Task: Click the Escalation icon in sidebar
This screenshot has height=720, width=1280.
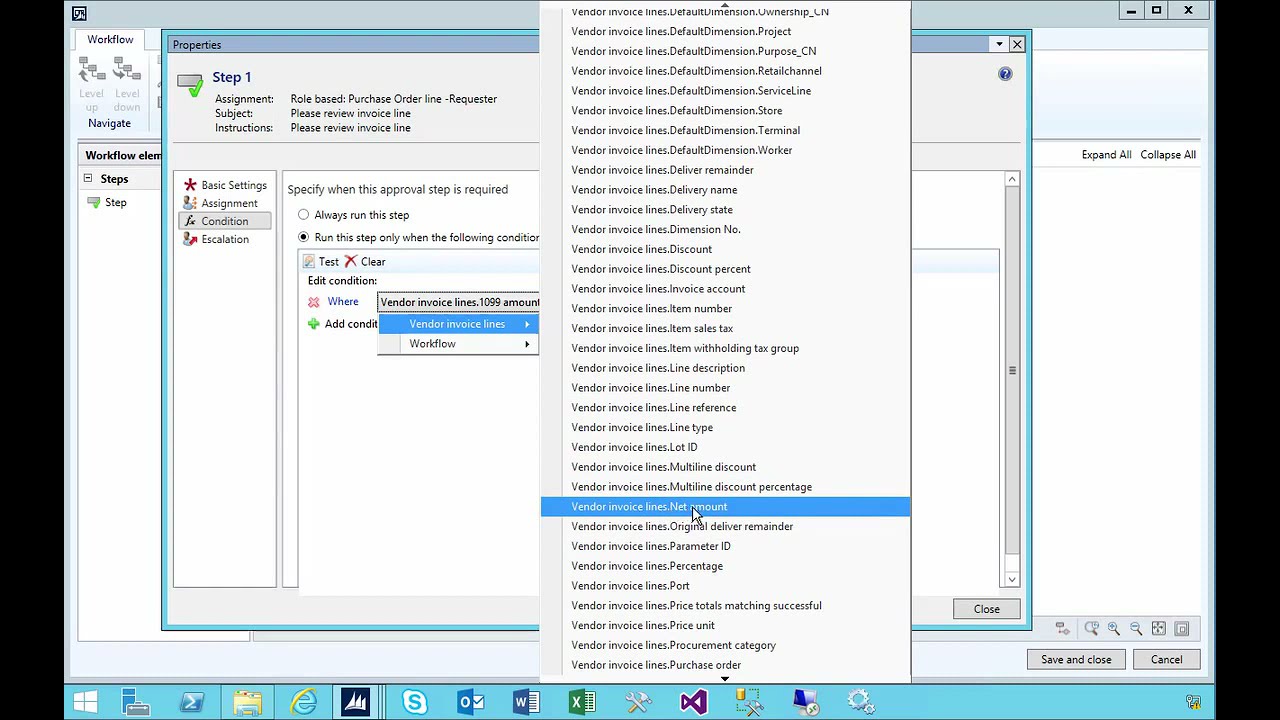Action: pyautogui.click(x=190, y=239)
